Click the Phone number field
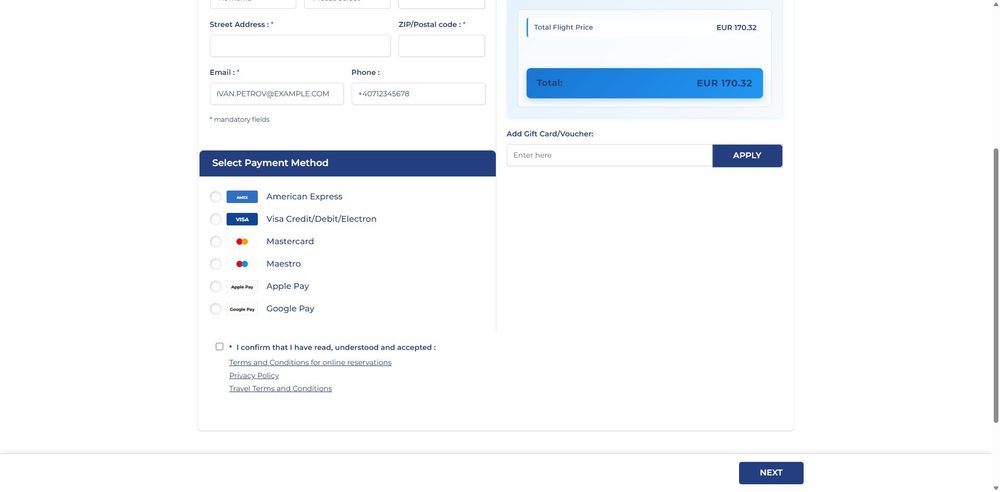 click(418, 94)
